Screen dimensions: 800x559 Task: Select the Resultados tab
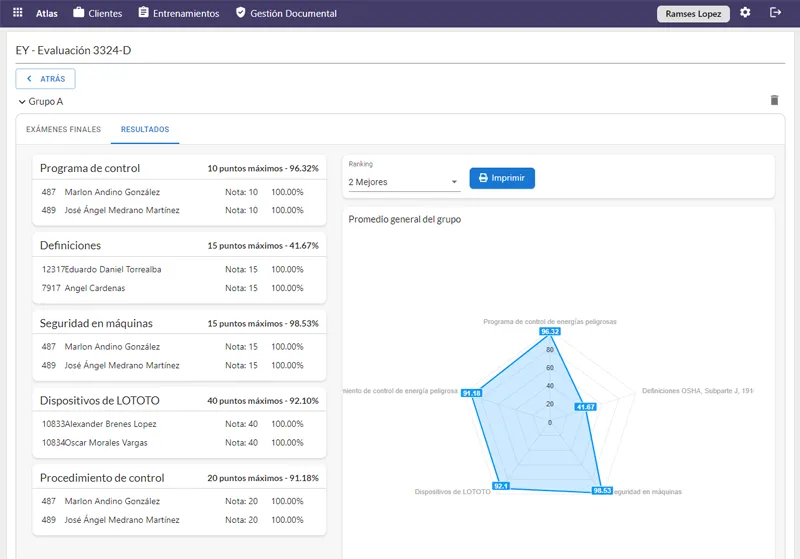coord(145,130)
